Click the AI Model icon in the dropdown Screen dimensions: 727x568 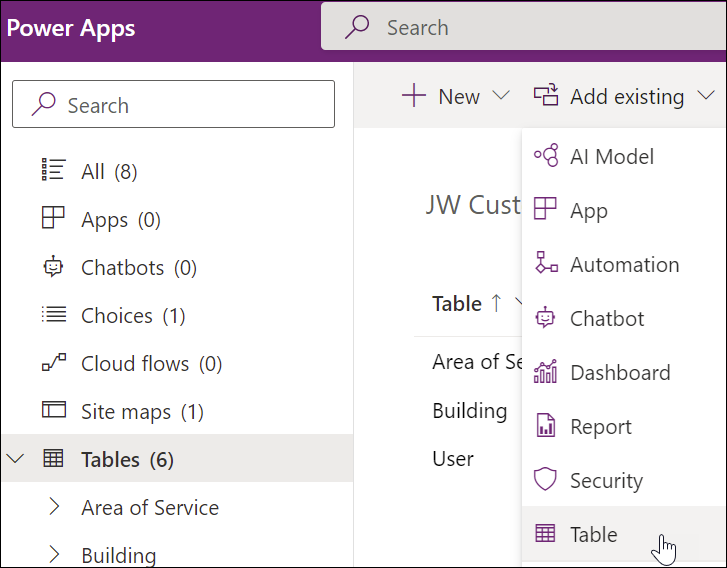point(546,155)
